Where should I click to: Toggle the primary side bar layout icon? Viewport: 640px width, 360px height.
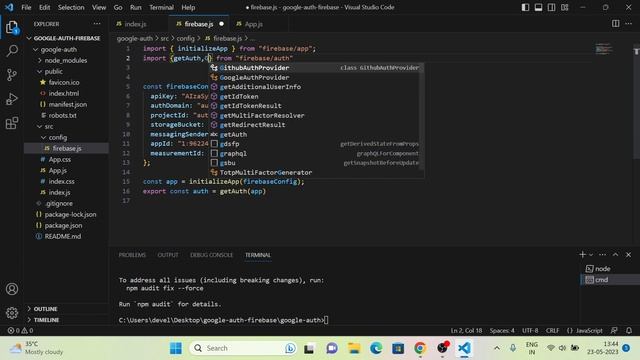coord(526,7)
